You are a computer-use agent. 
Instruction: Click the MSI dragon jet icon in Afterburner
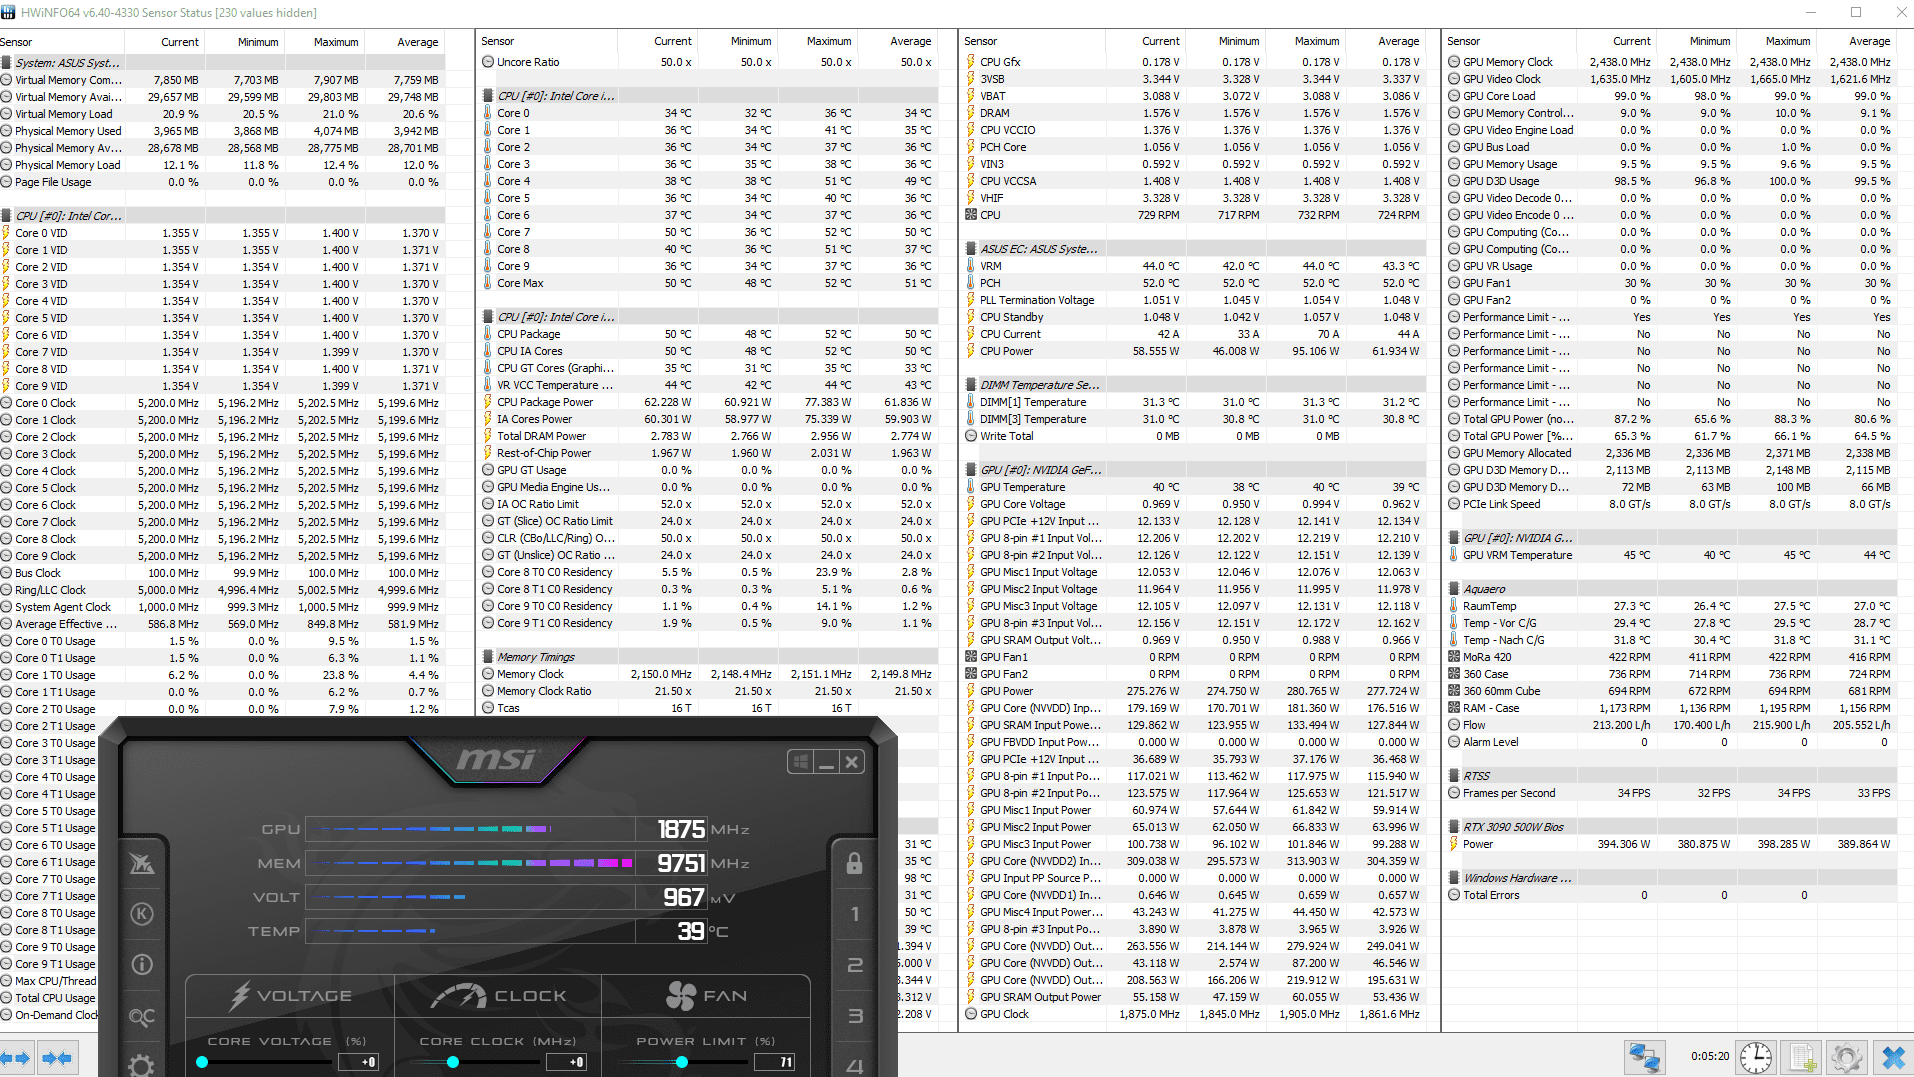[142, 863]
